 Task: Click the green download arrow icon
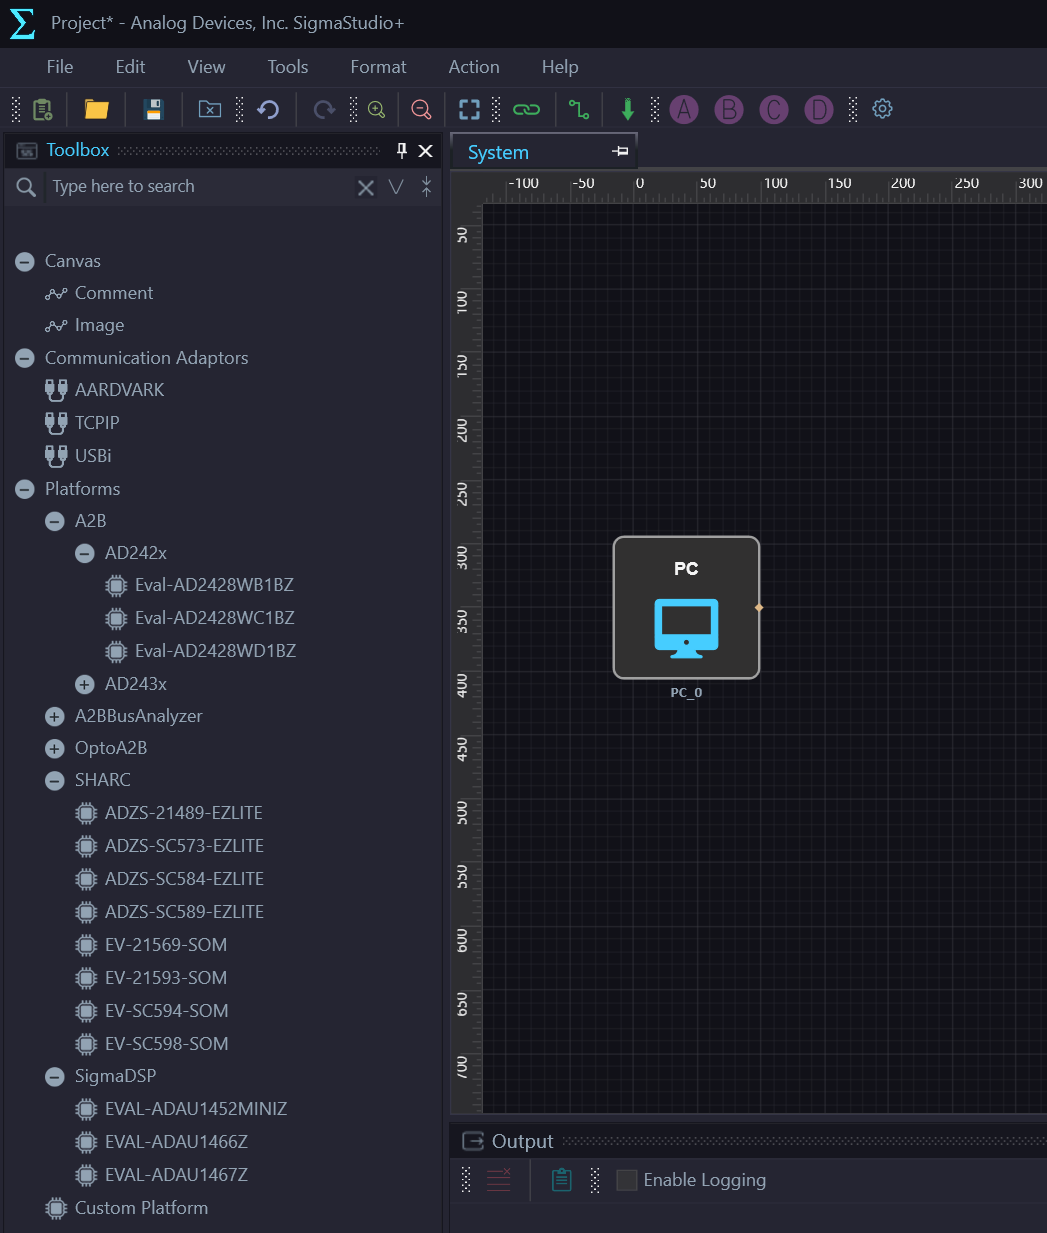(628, 109)
